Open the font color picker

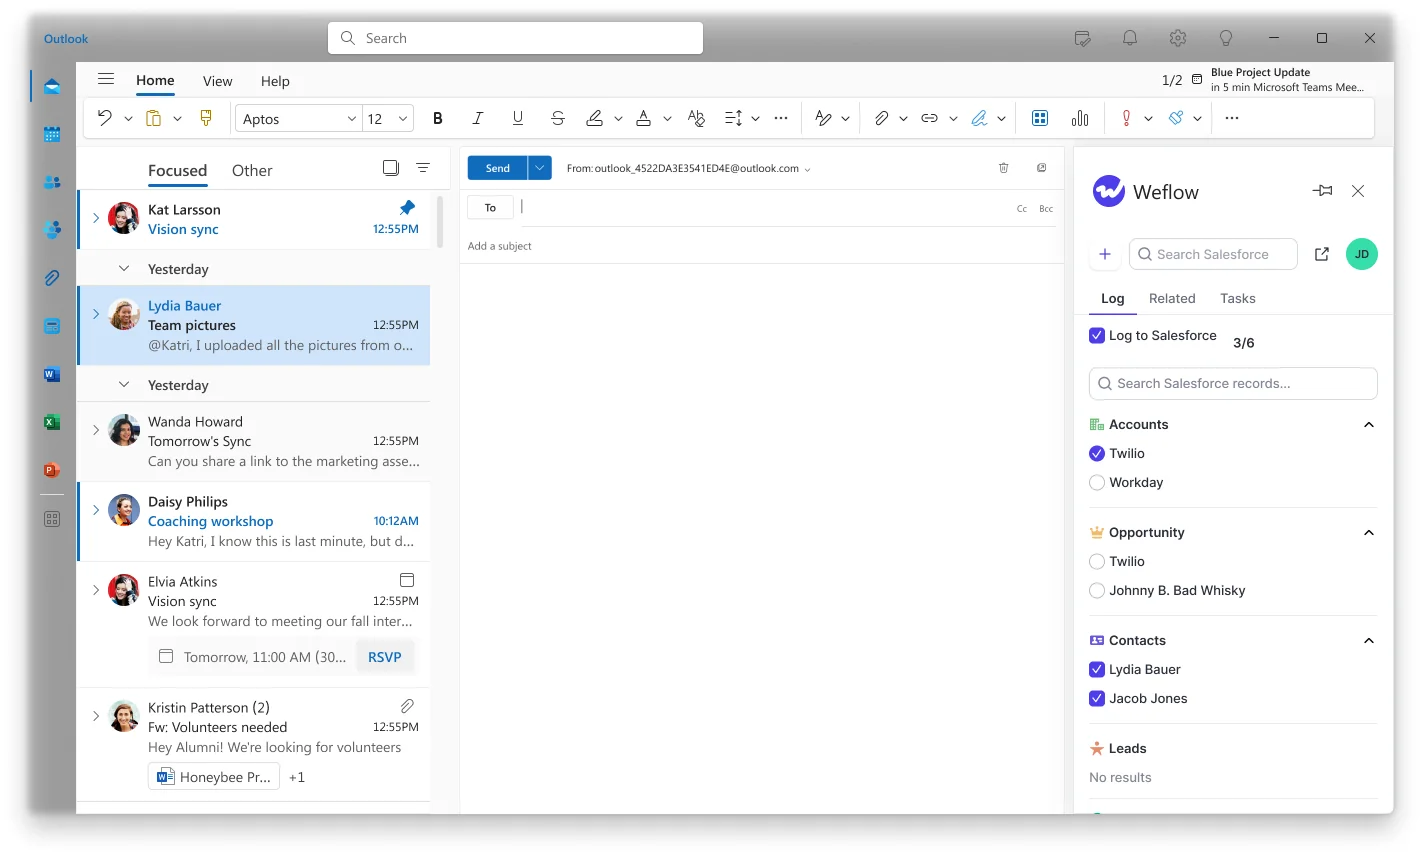(643, 118)
